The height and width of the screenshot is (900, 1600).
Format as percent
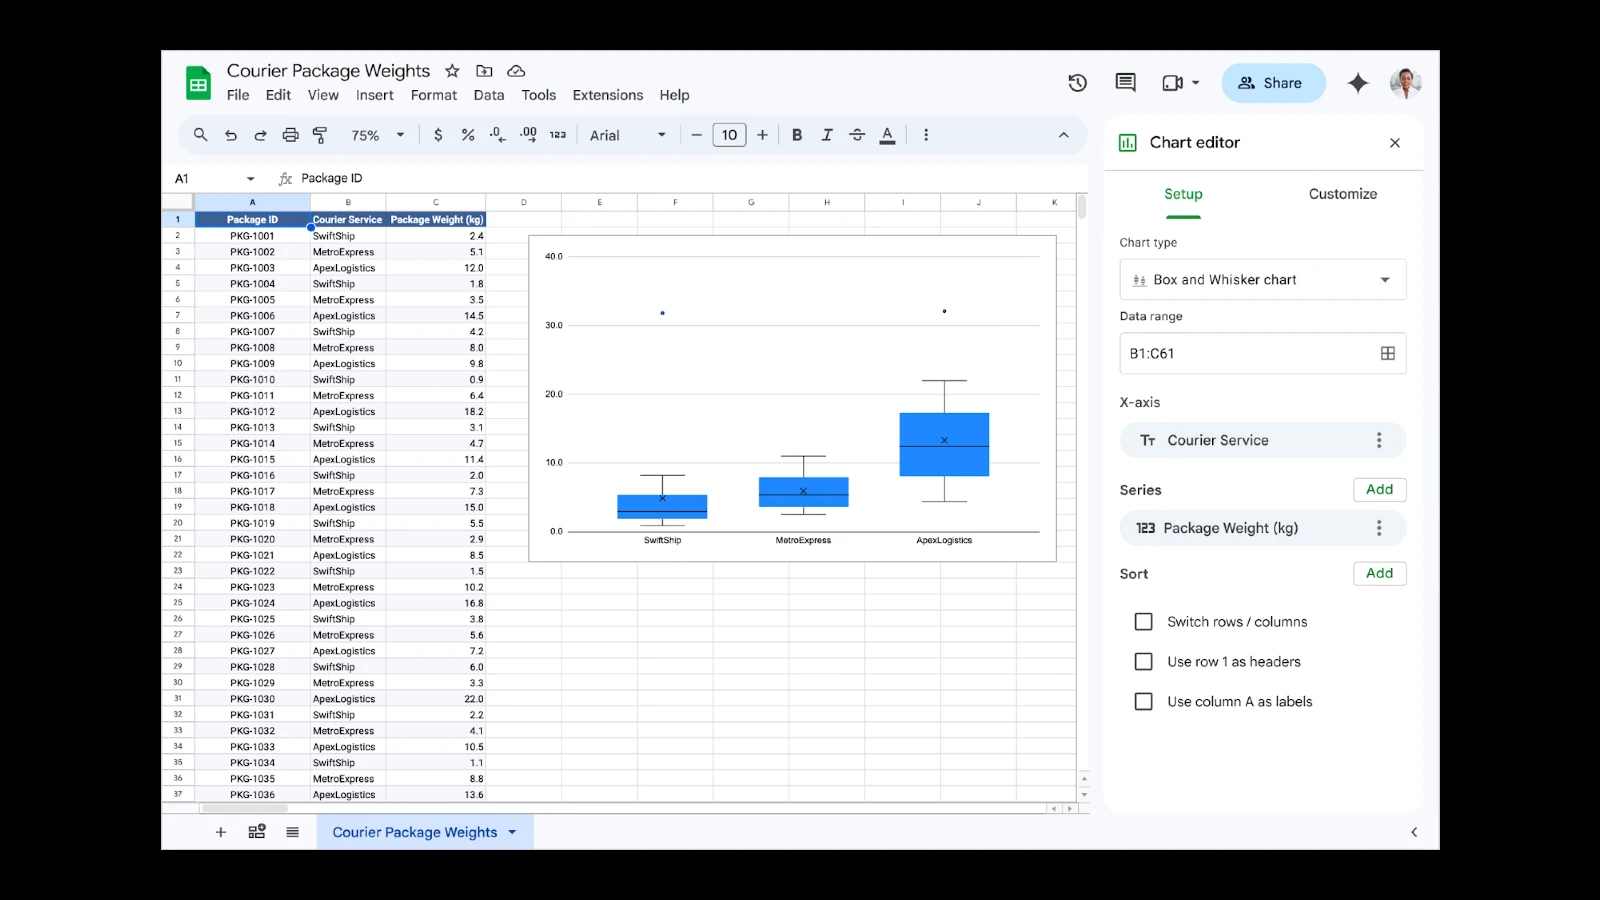click(x=468, y=135)
